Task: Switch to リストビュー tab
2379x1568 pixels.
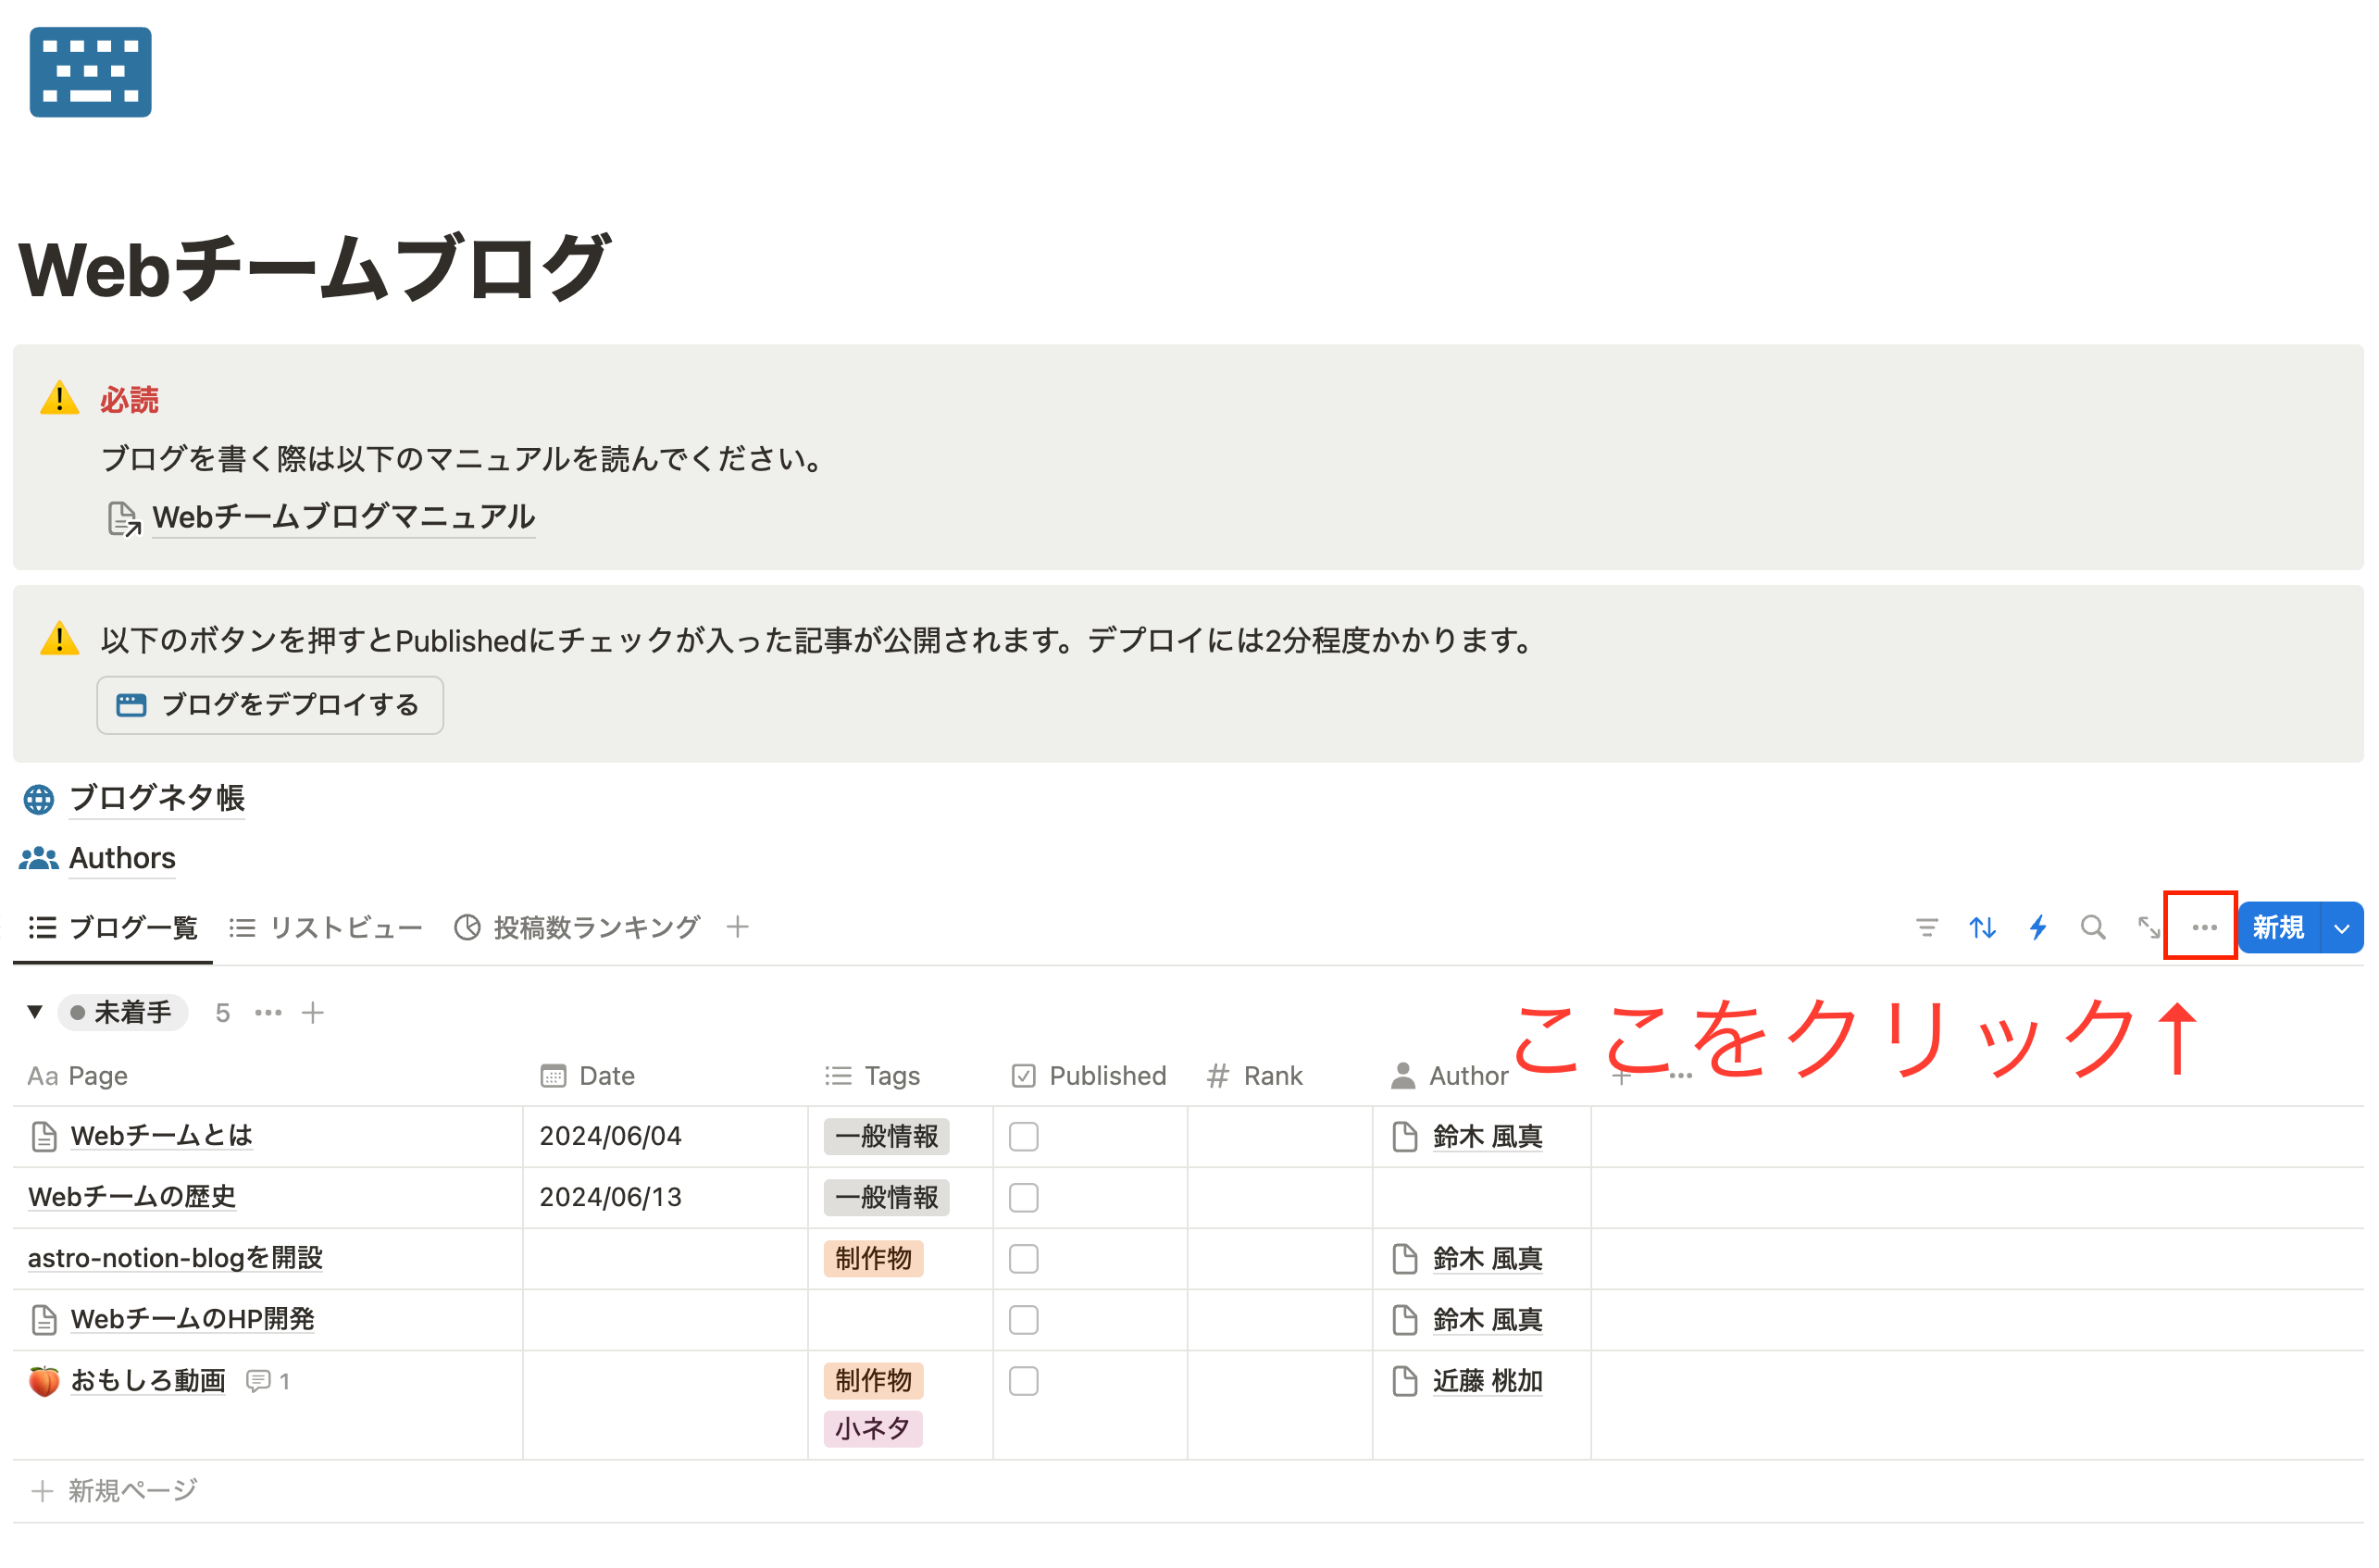Action: (327, 928)
